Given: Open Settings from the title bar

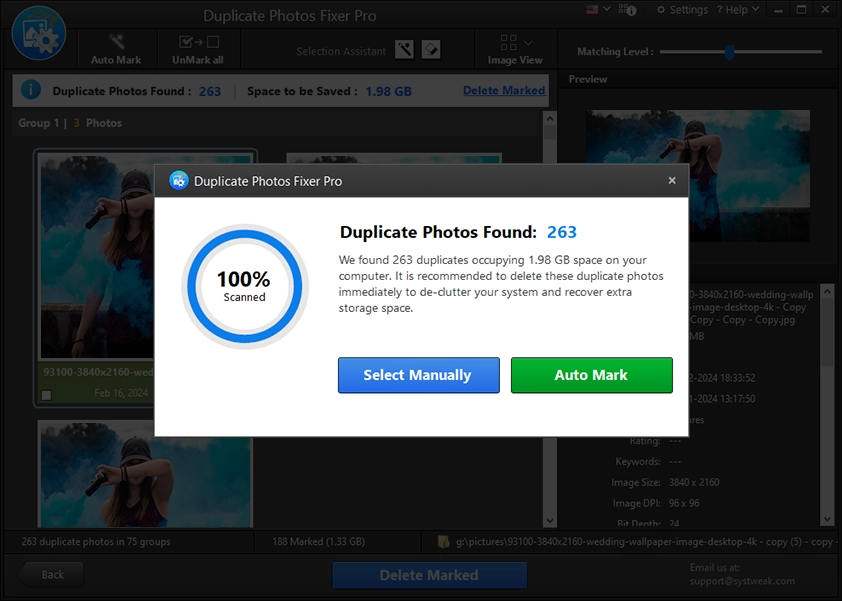Looking at the screenshot, I should pyautogui.click(x=682, y=10).
